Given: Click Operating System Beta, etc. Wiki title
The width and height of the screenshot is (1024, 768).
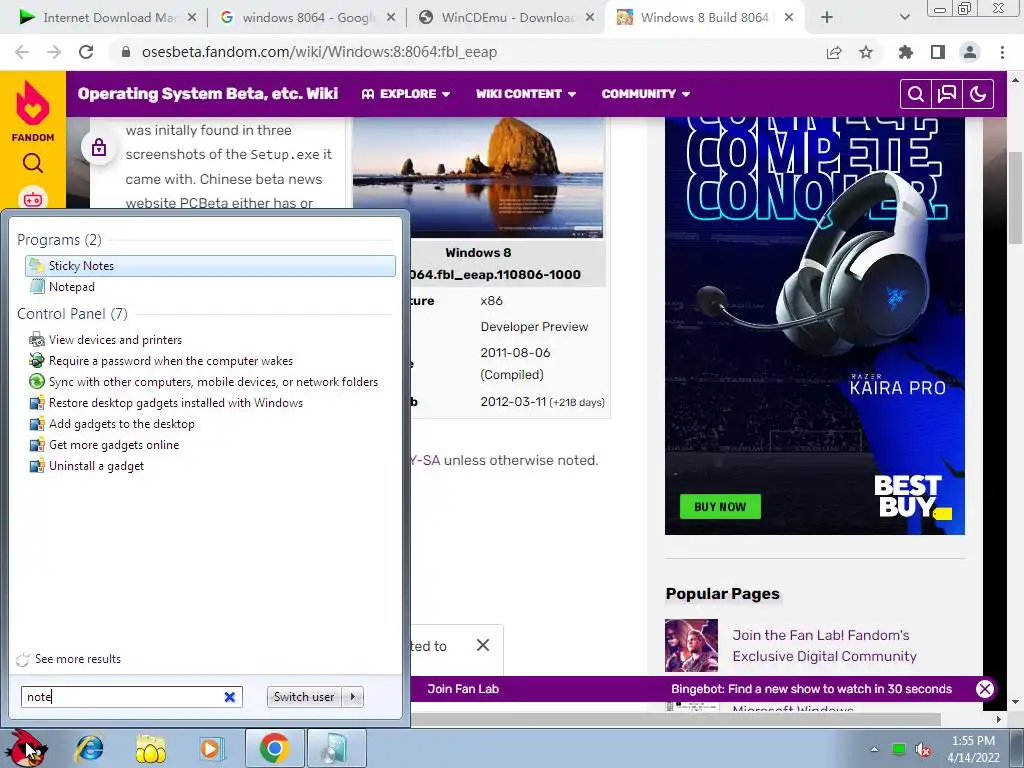Looking at the screenshot, I should 208,93.
